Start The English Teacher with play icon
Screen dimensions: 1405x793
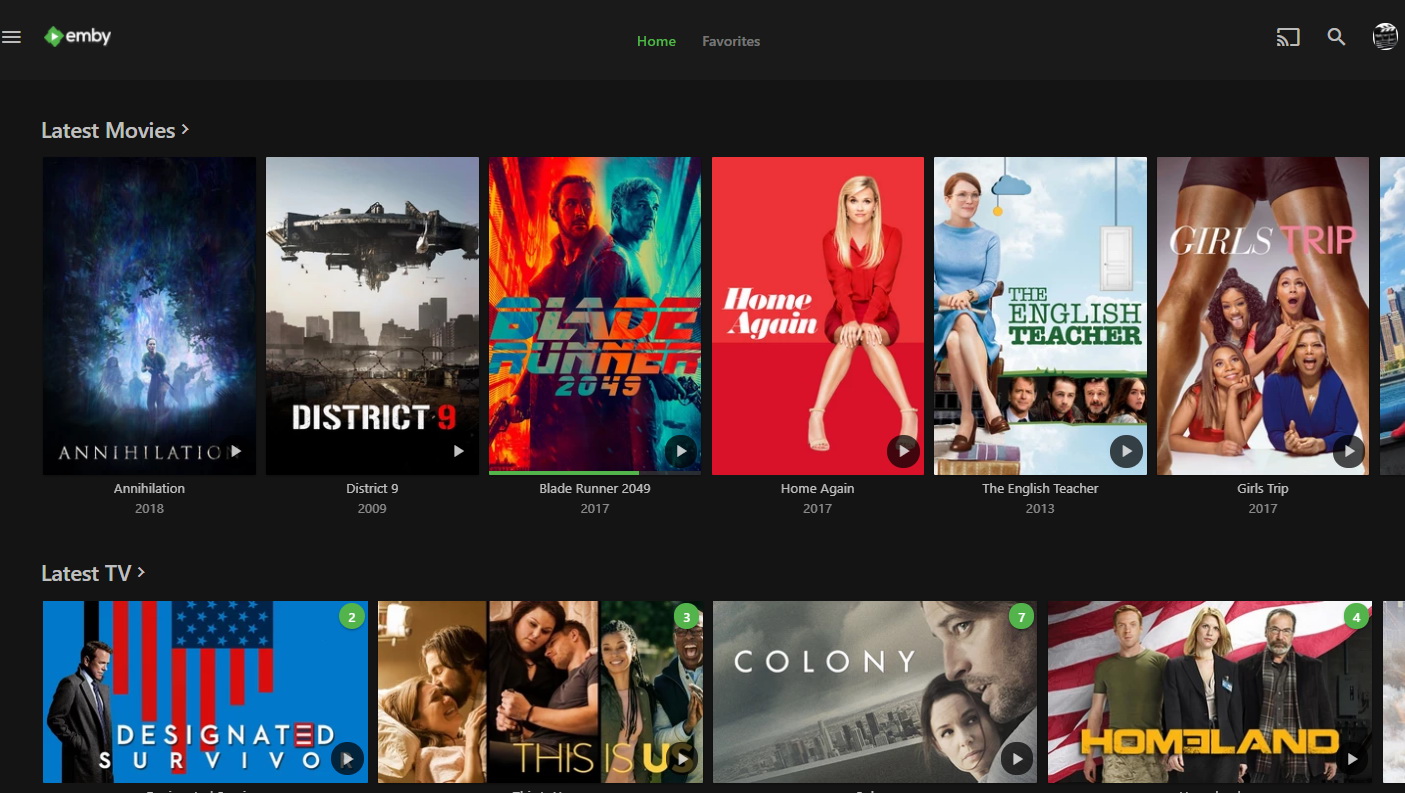1126,451
